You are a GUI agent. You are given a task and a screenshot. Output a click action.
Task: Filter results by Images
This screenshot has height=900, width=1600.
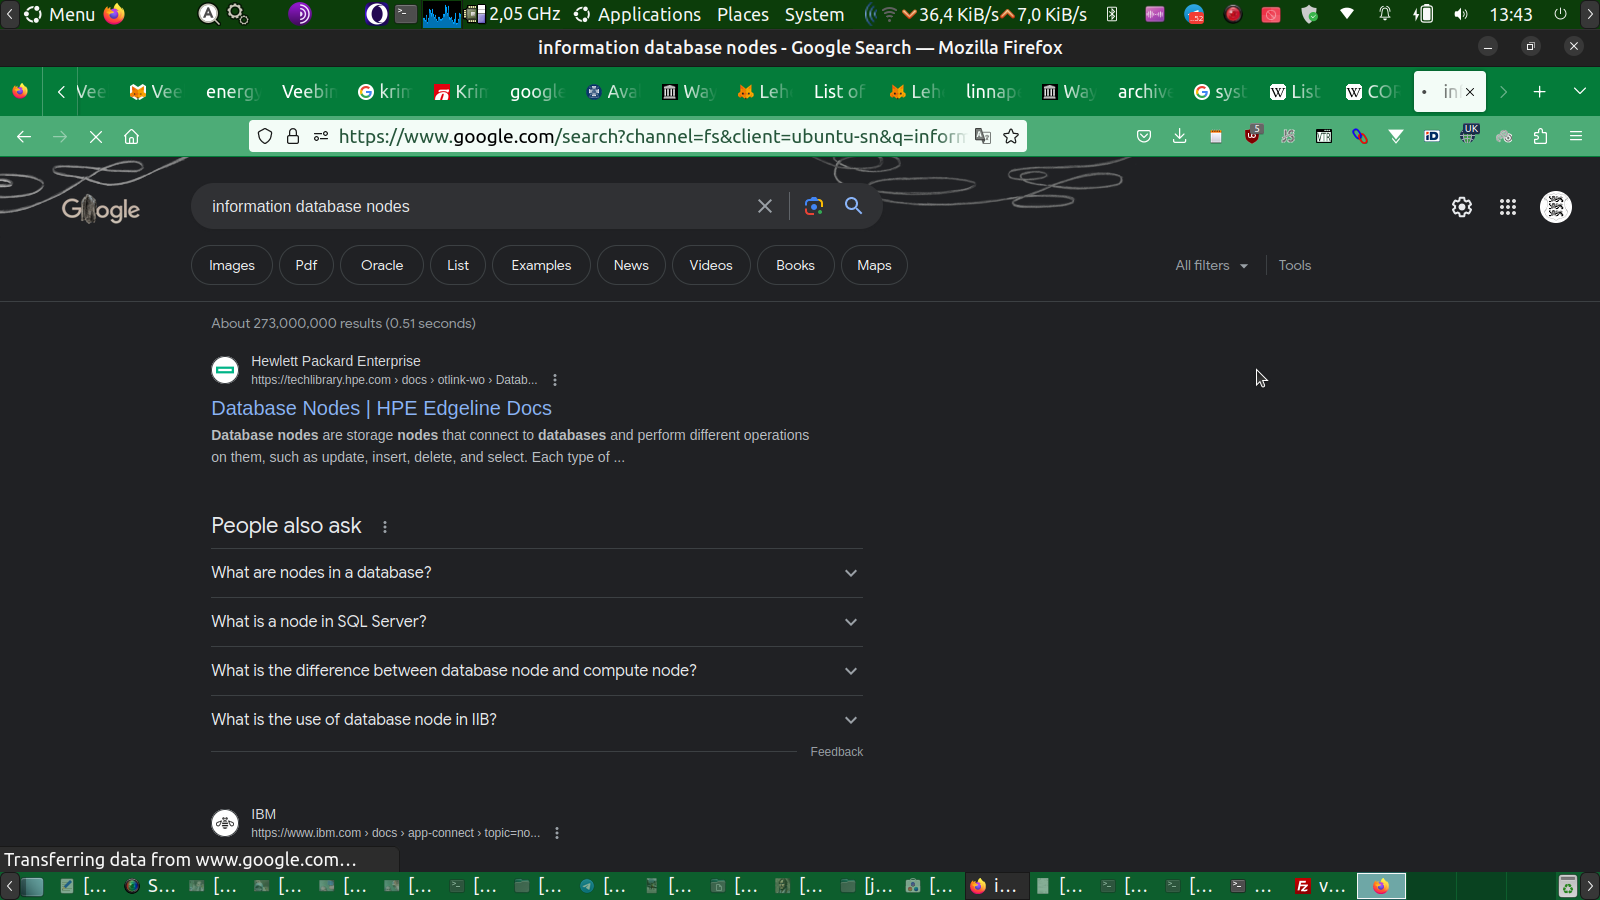point(232,265)
